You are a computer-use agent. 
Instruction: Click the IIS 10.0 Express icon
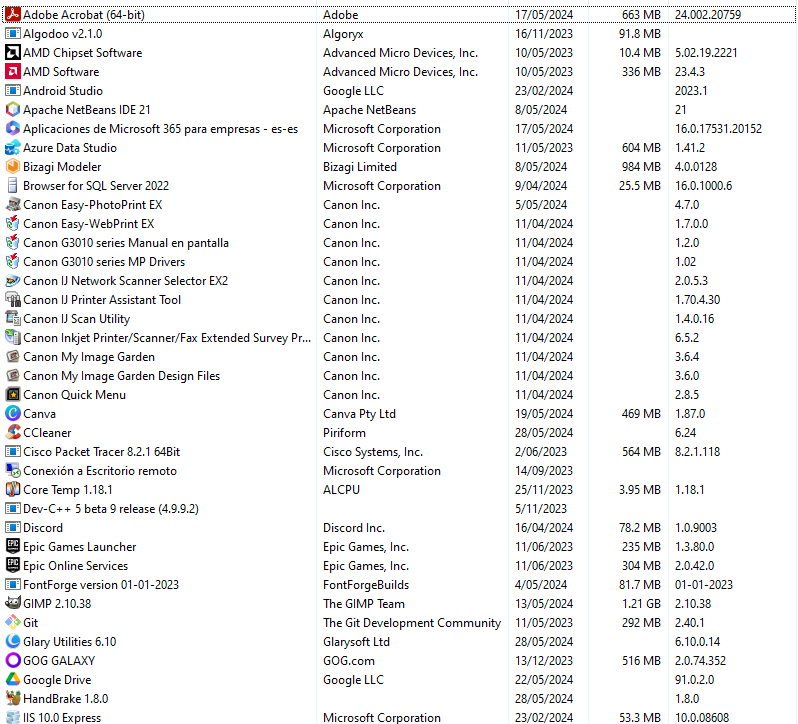click(13, 717)
